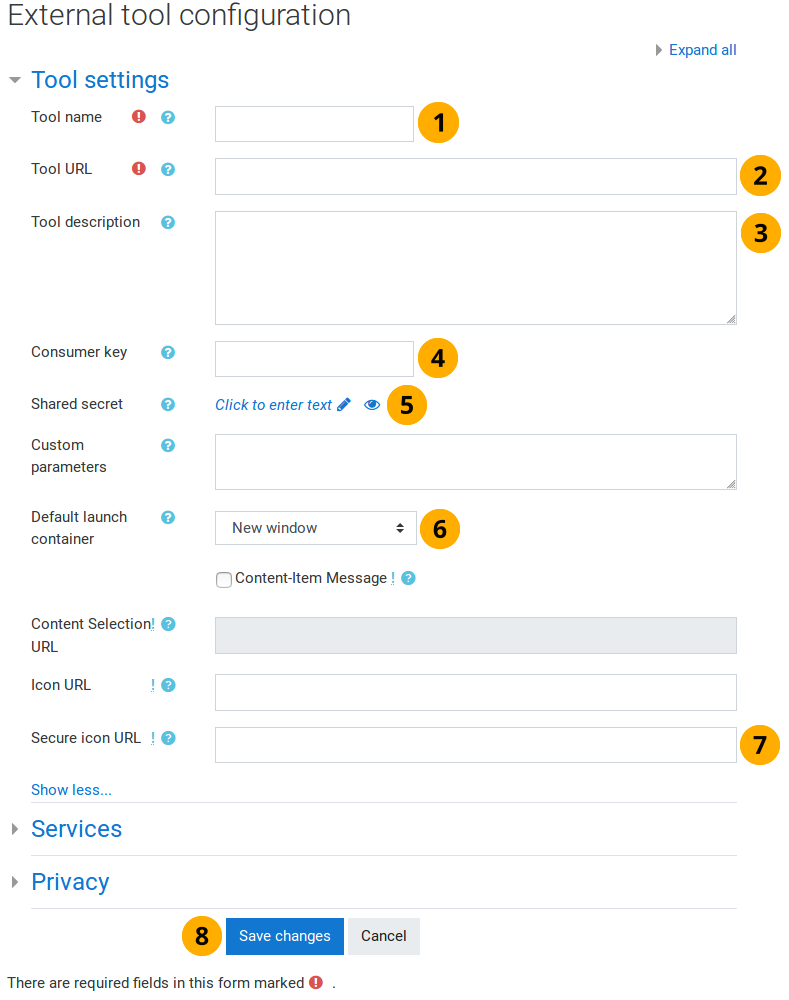Click the Save changes button
The height and width of the screenshot is (1000, 789).
[284, 936]
